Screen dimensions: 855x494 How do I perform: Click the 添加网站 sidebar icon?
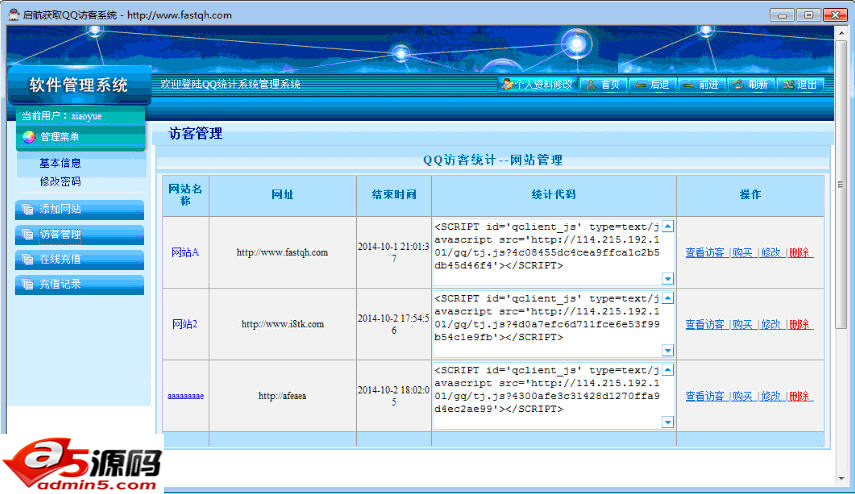tap(26, 210)
